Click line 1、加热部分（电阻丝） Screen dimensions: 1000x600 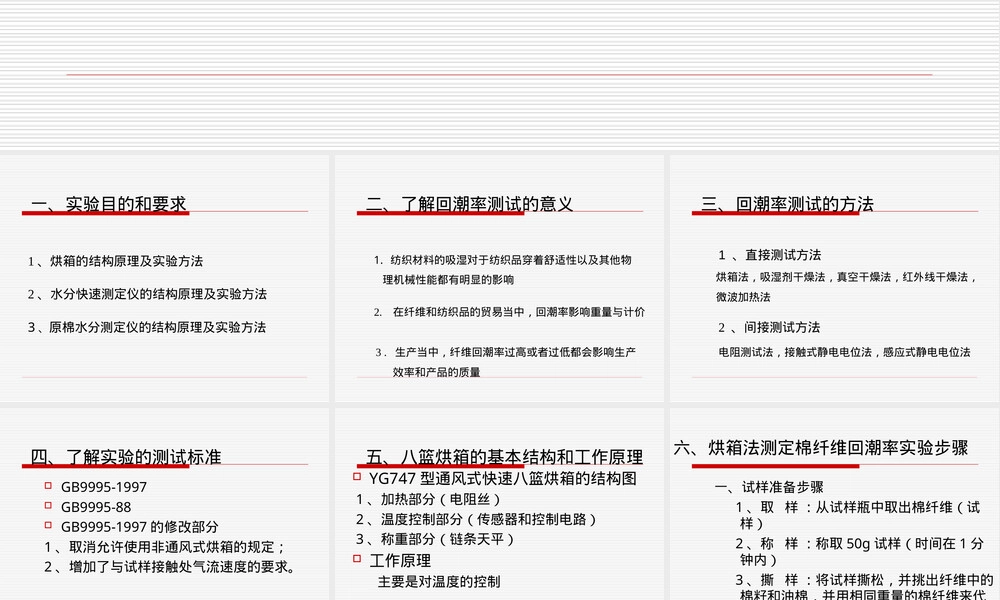coord(429,499)
